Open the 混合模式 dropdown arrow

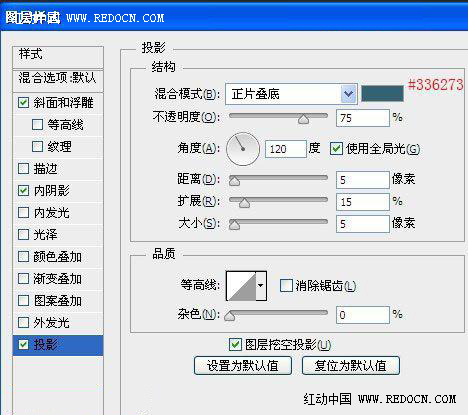[348, 94]
